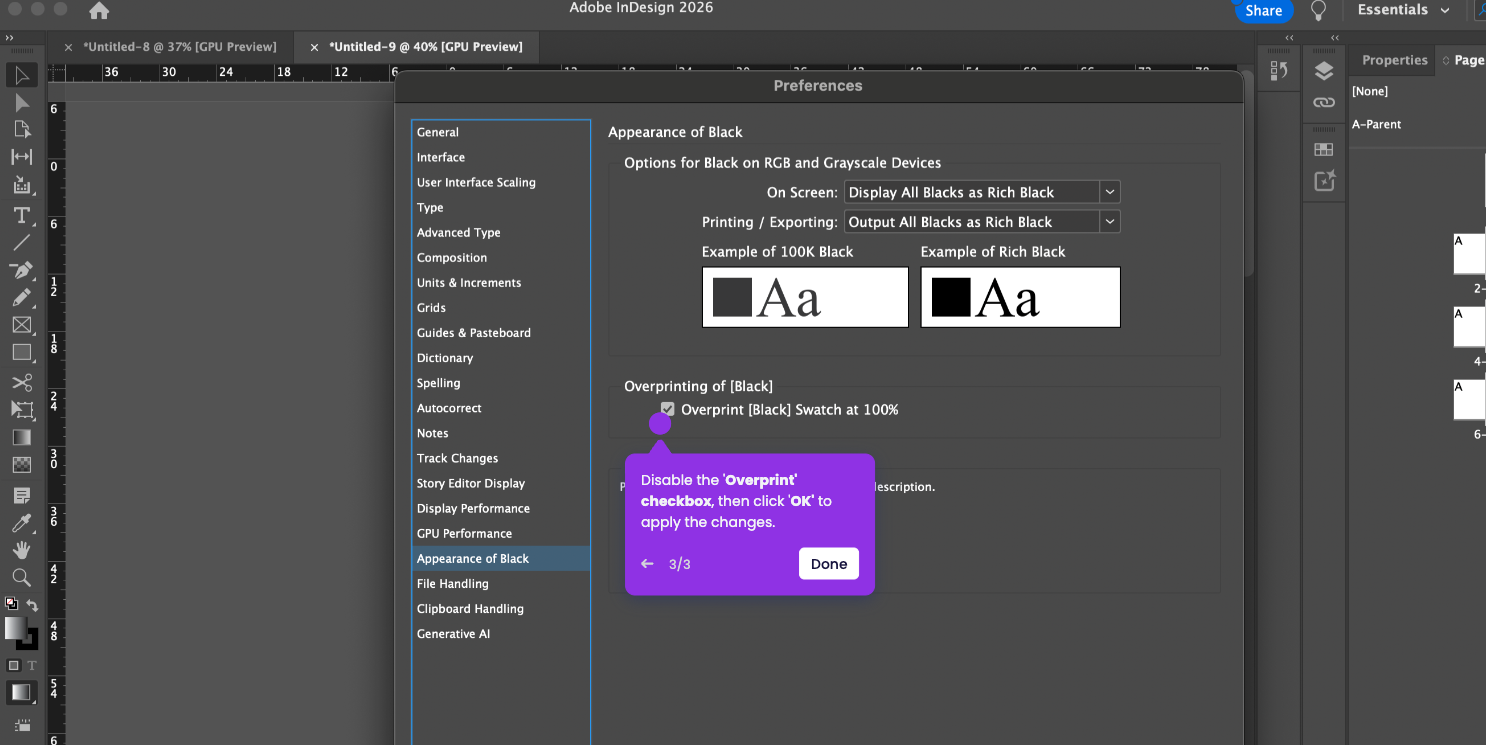1486x745 pixels.
Task: Open the Printing / Exporting black dropdown
Action: tap(982, 222)
